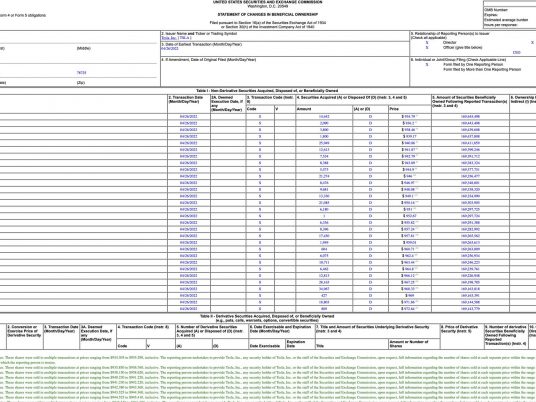Select the Form filed by More than One Reporting Person line
Viewport: 536px width, 402px height.
pos(482,69)
